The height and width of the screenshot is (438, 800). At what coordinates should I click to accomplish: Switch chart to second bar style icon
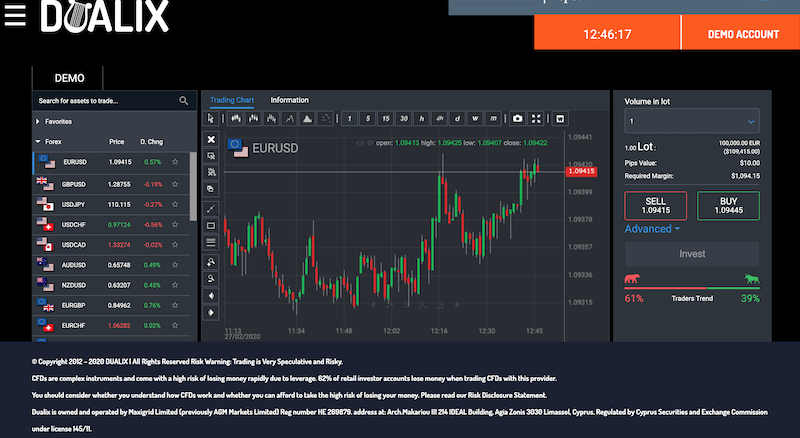254,118
